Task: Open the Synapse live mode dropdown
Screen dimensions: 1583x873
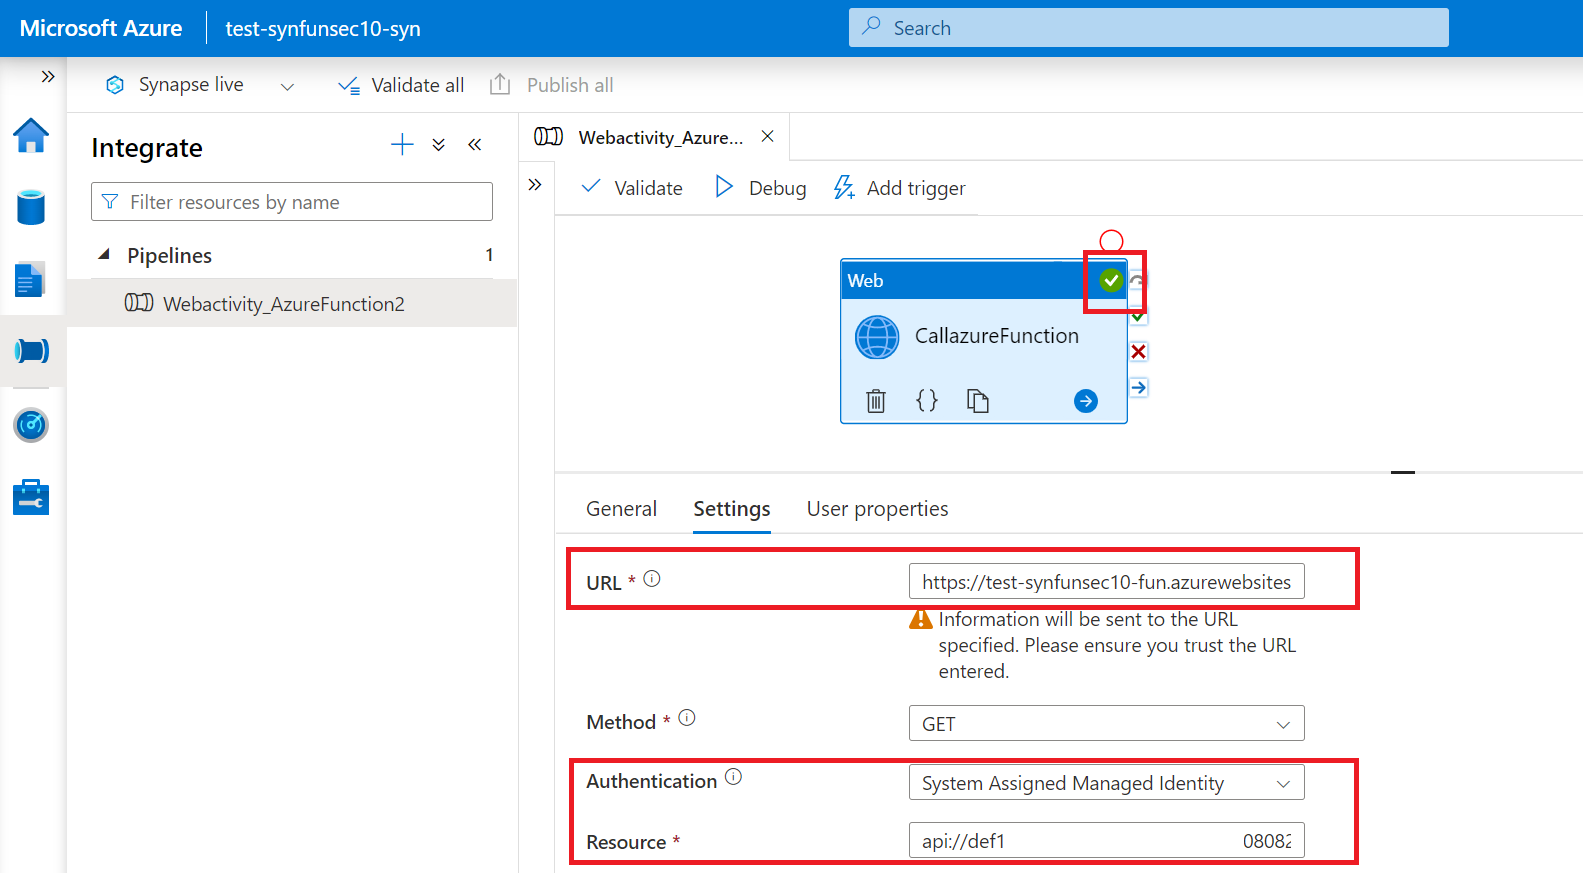Action: point(287,86)
